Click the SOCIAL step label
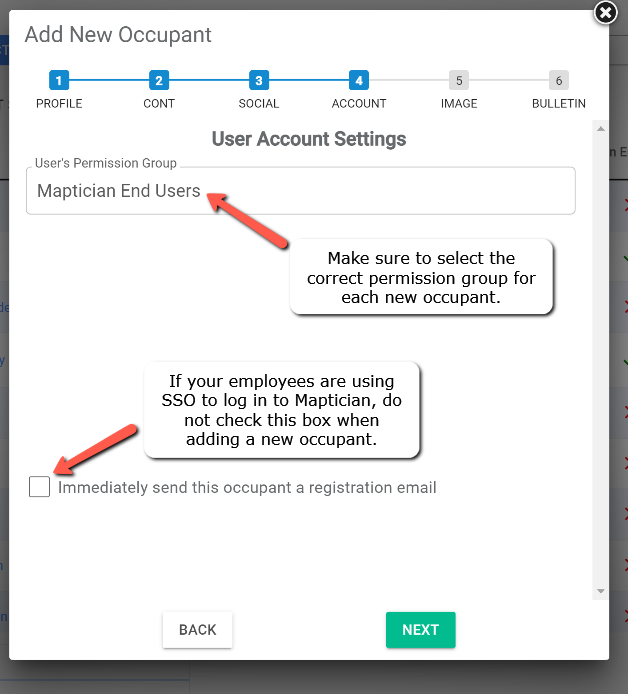 pos(259,104)
